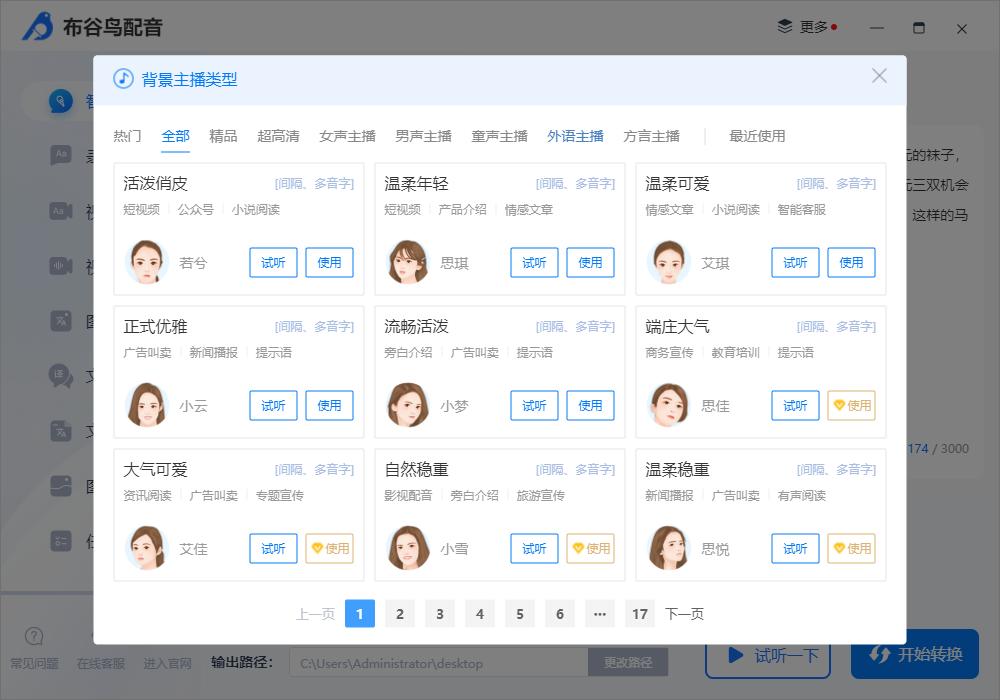This screenshot has height=700, width=1000.
Task: Go to page 3
Action: click(x=439, y=613)
